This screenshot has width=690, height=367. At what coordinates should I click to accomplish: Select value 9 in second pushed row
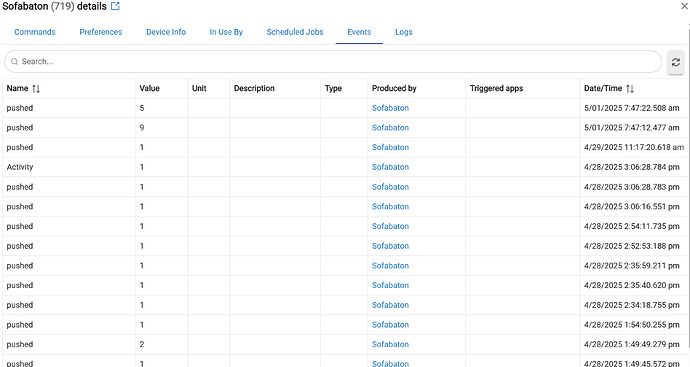[x=142, y=128]
